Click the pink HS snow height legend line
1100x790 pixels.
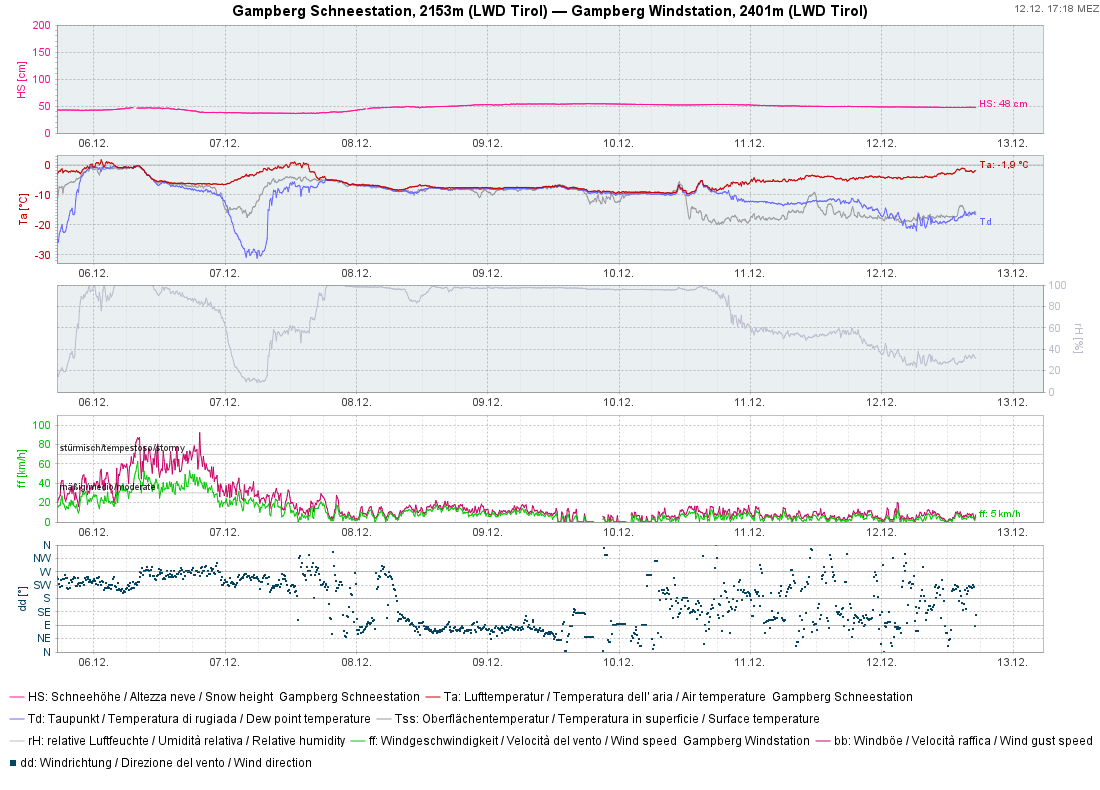pyautogui.click(x=16, y=697)
